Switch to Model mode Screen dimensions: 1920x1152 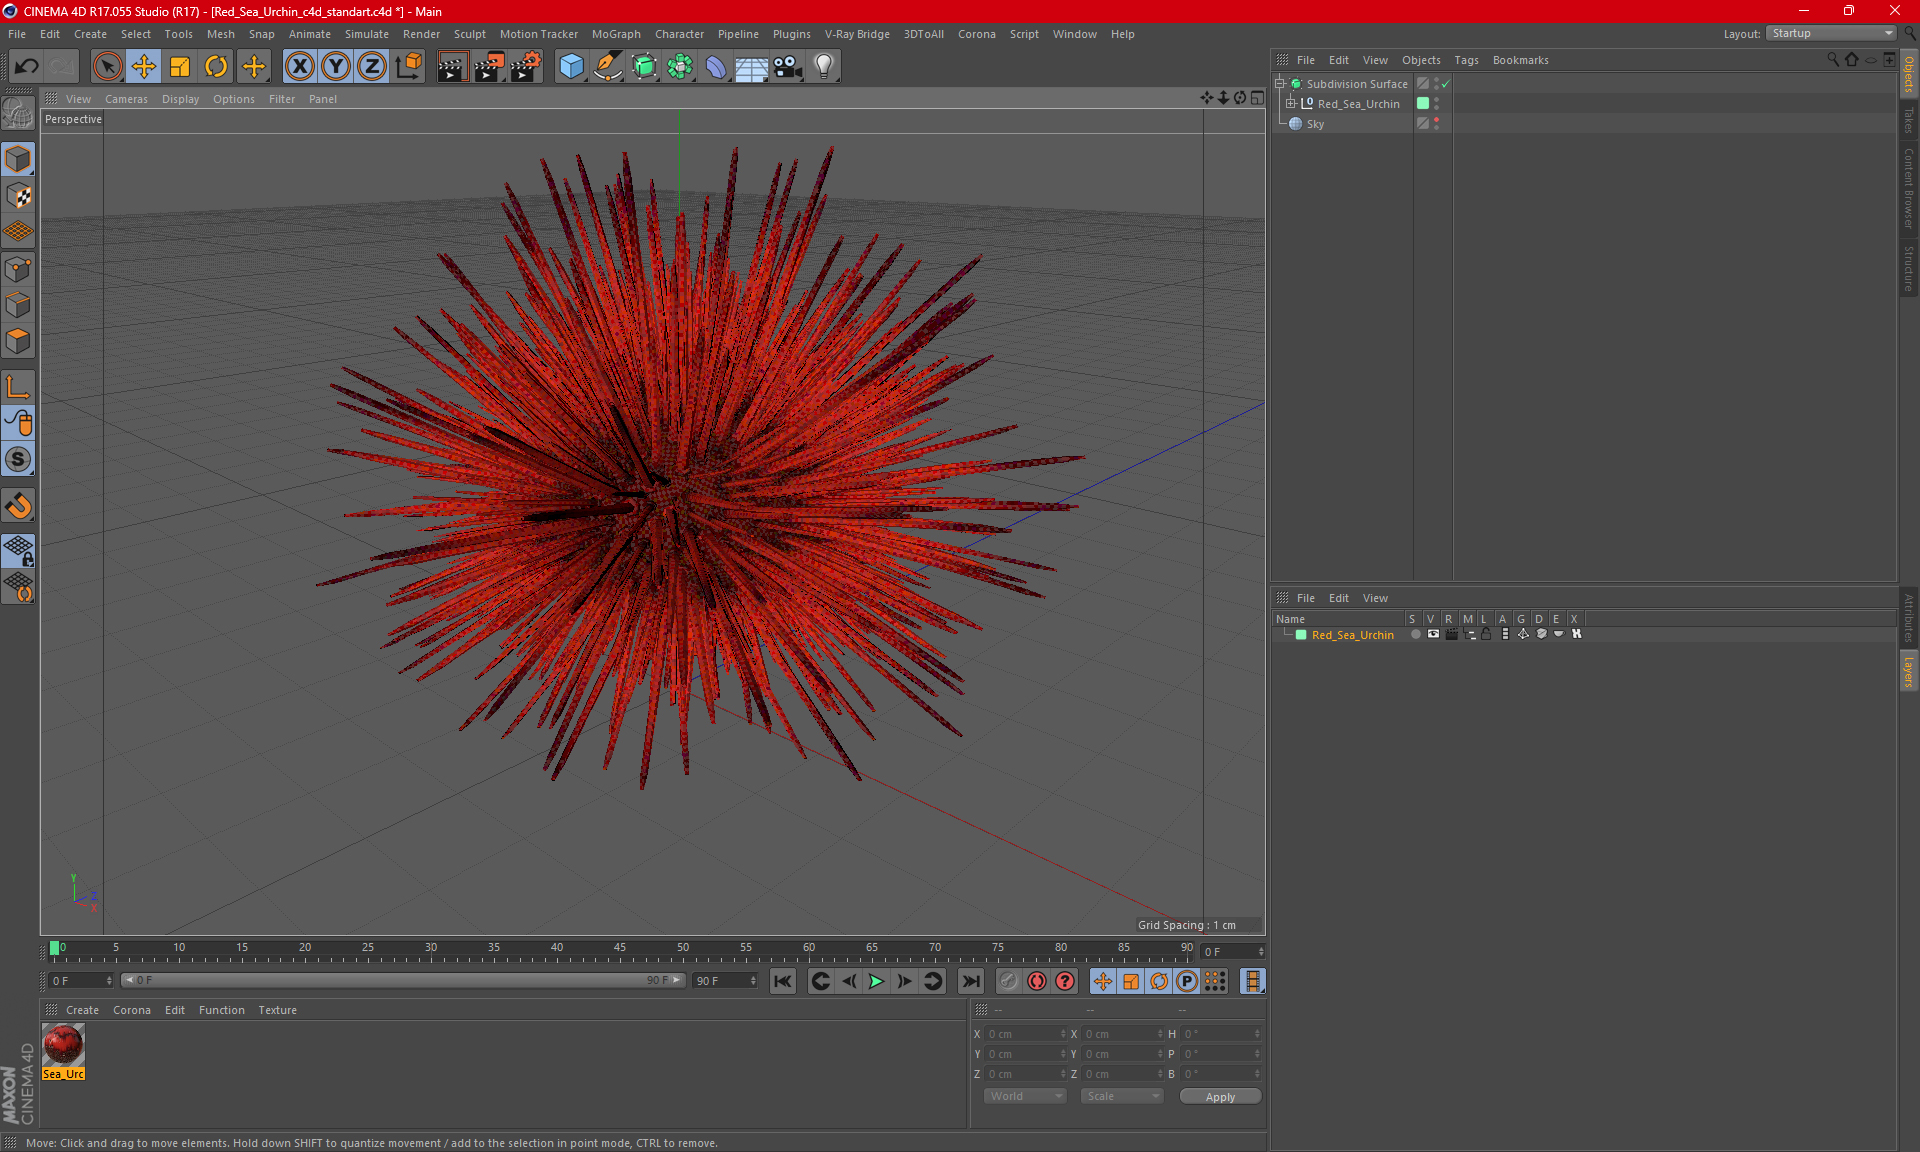point(18,160)
